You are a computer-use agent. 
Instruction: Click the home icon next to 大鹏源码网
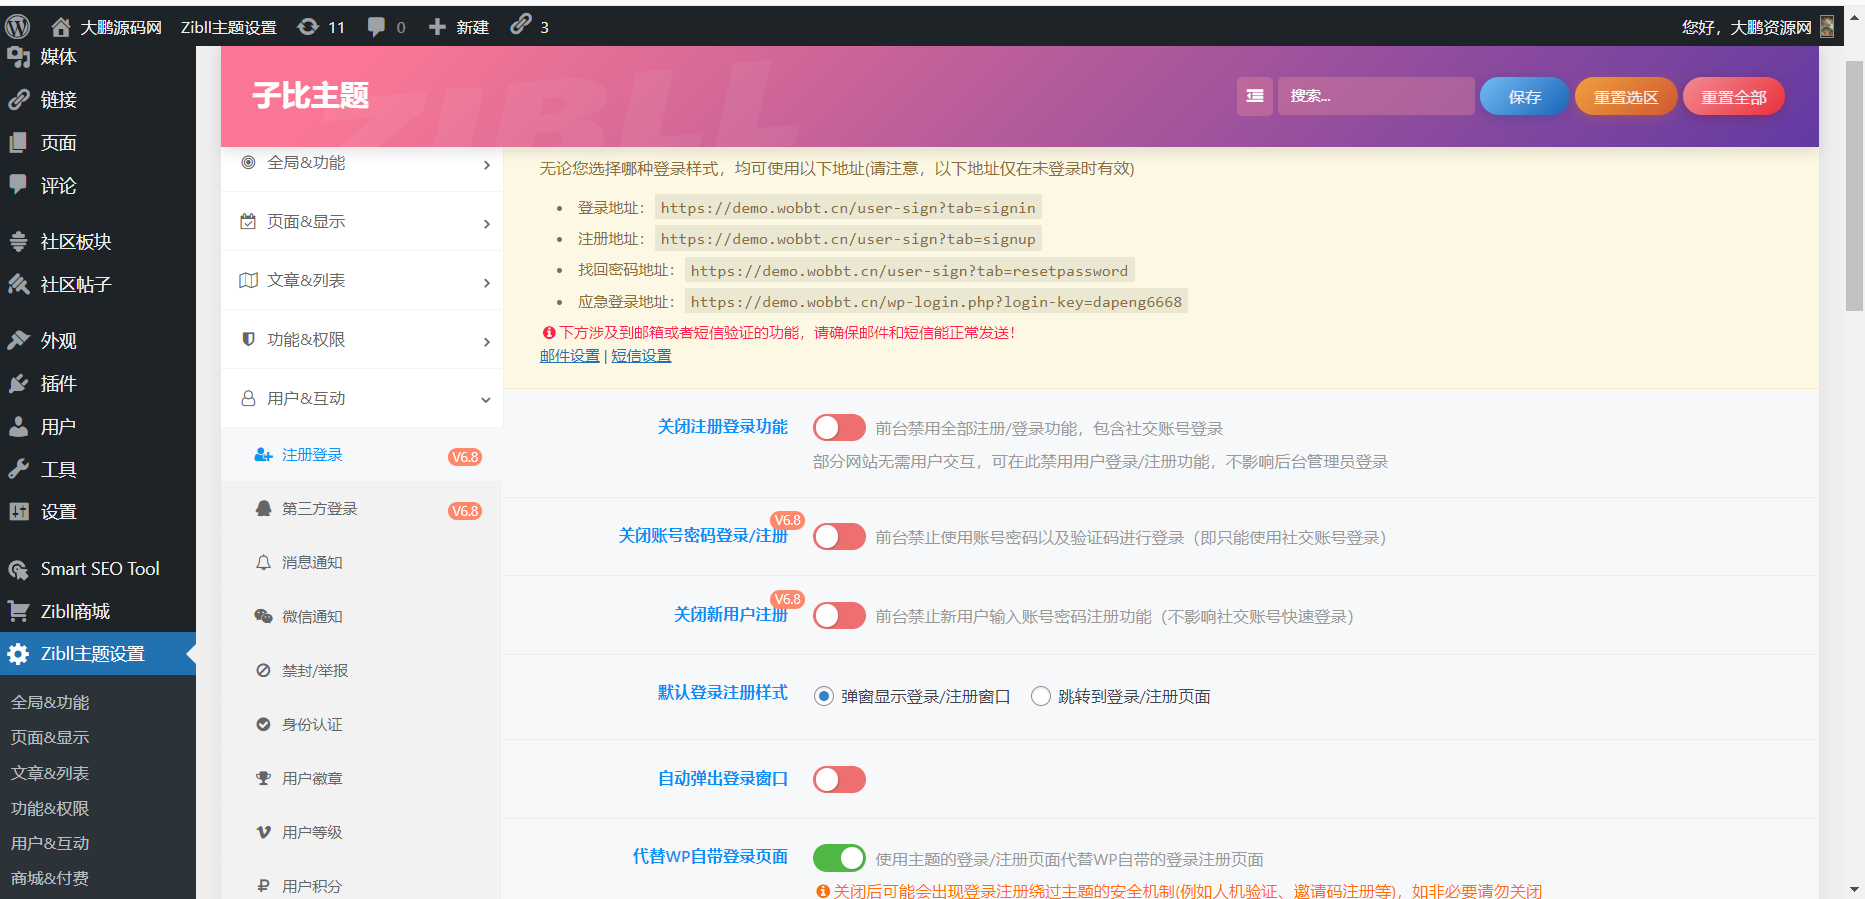[61, 27]
